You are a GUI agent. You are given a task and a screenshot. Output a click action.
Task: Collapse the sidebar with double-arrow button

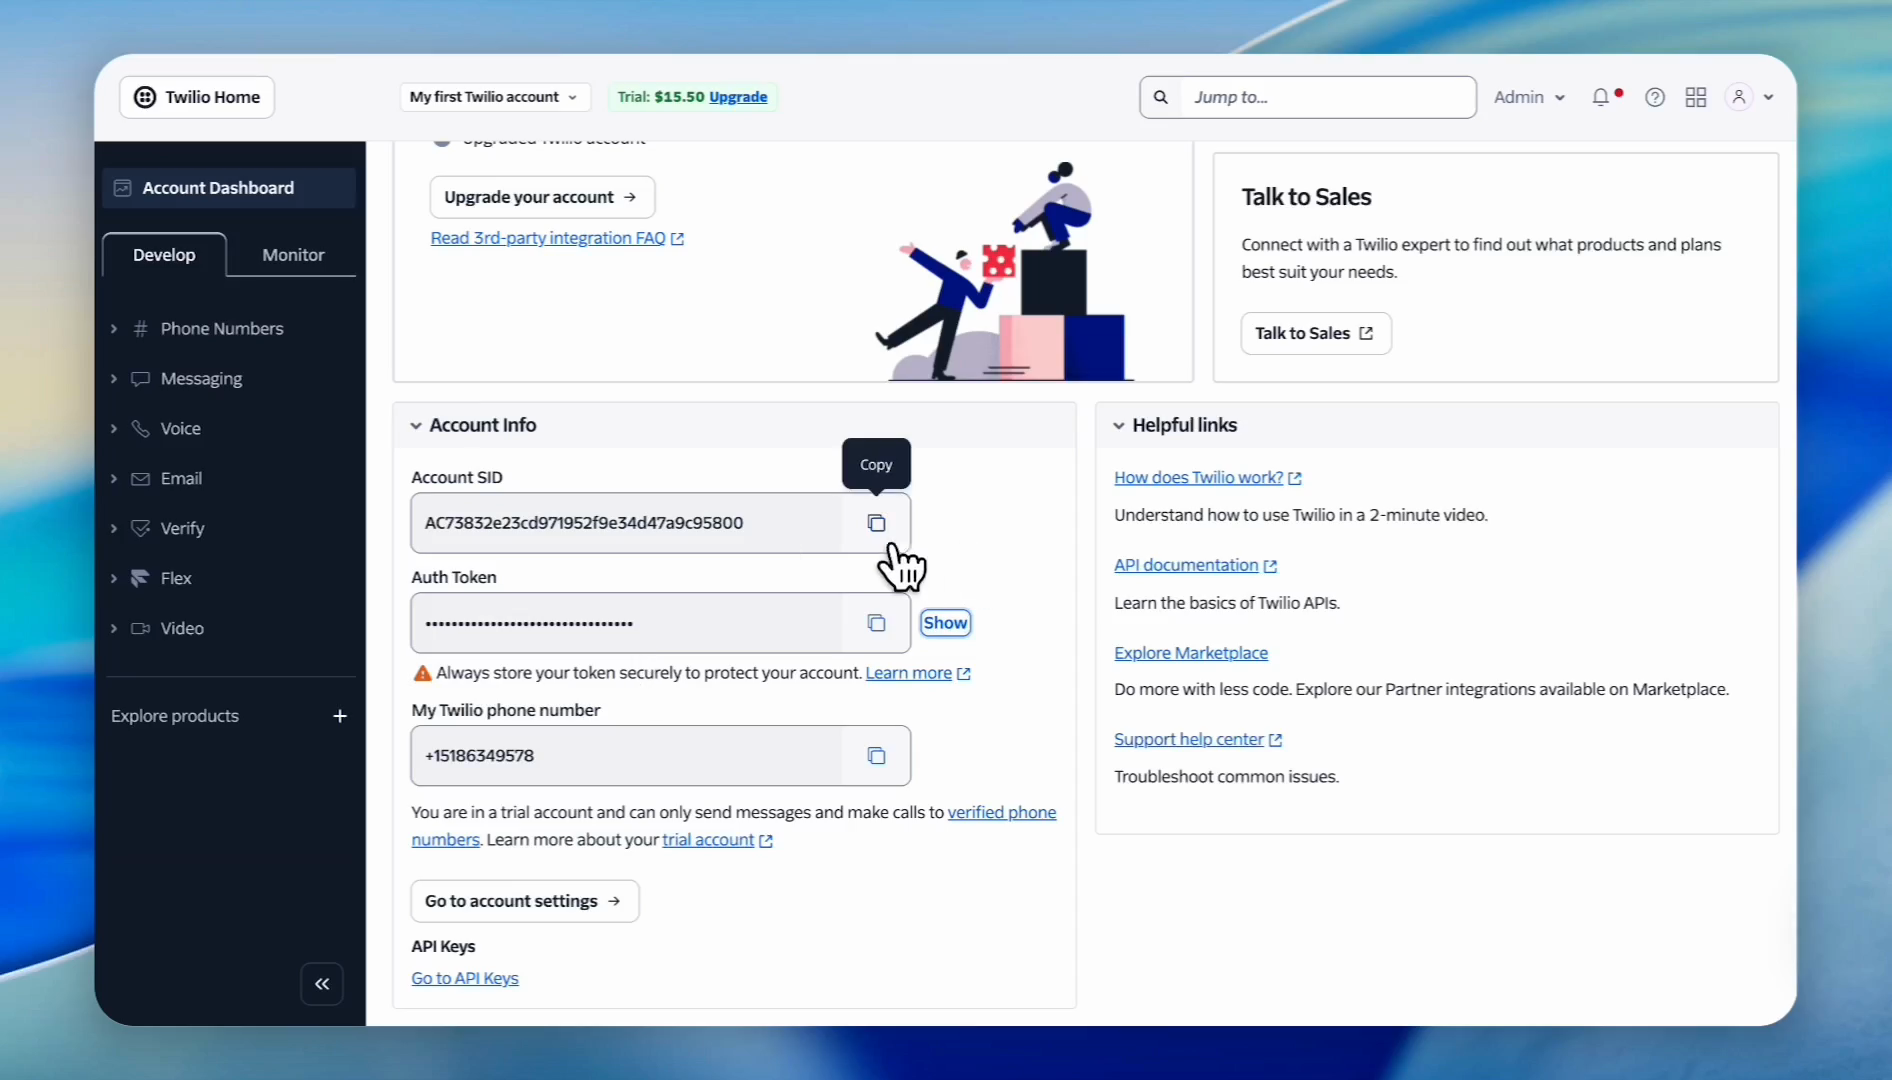322,984
